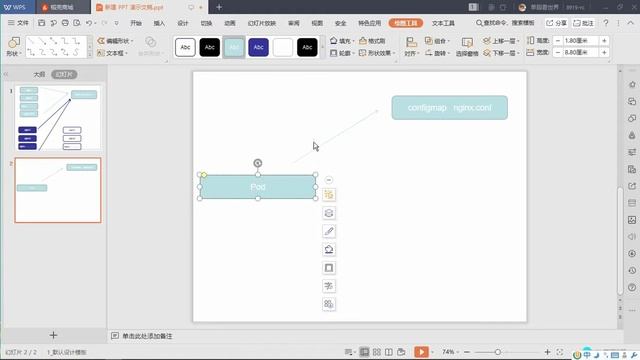Open the Shape Effects (形状效果) dropdown

(377, 53)
